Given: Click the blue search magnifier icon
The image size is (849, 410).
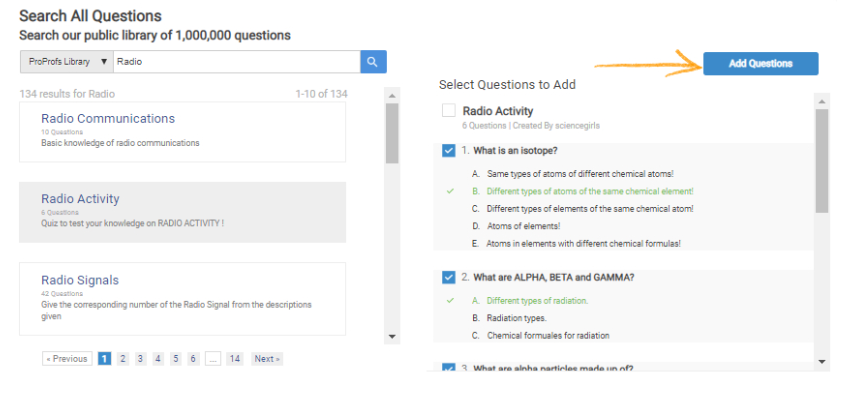Looking at the screenshot, I should 373,62.
